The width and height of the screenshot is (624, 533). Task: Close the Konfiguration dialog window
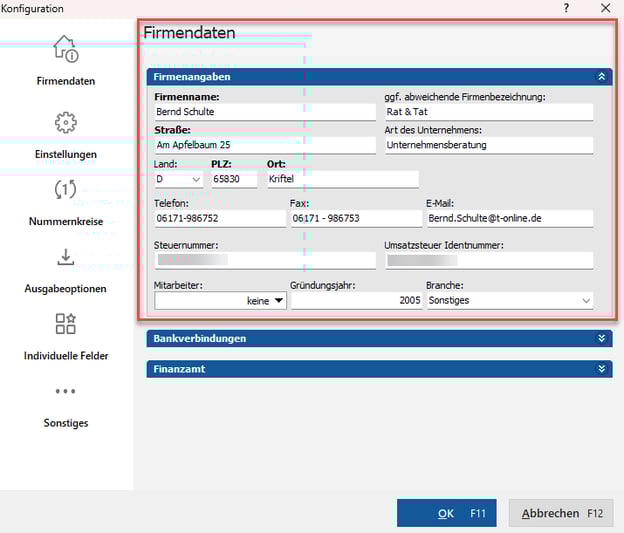click(606, 8)
